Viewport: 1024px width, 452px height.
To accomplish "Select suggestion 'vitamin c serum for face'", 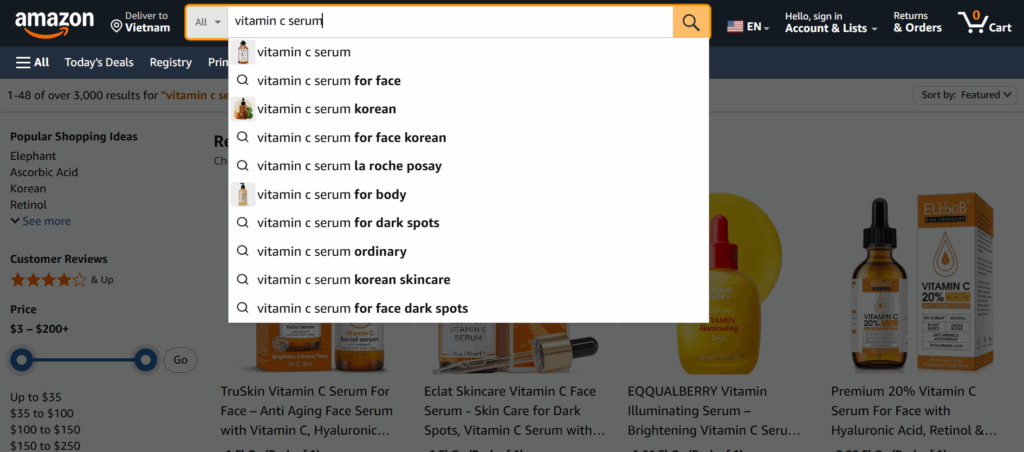I will (x=328, y=80).
